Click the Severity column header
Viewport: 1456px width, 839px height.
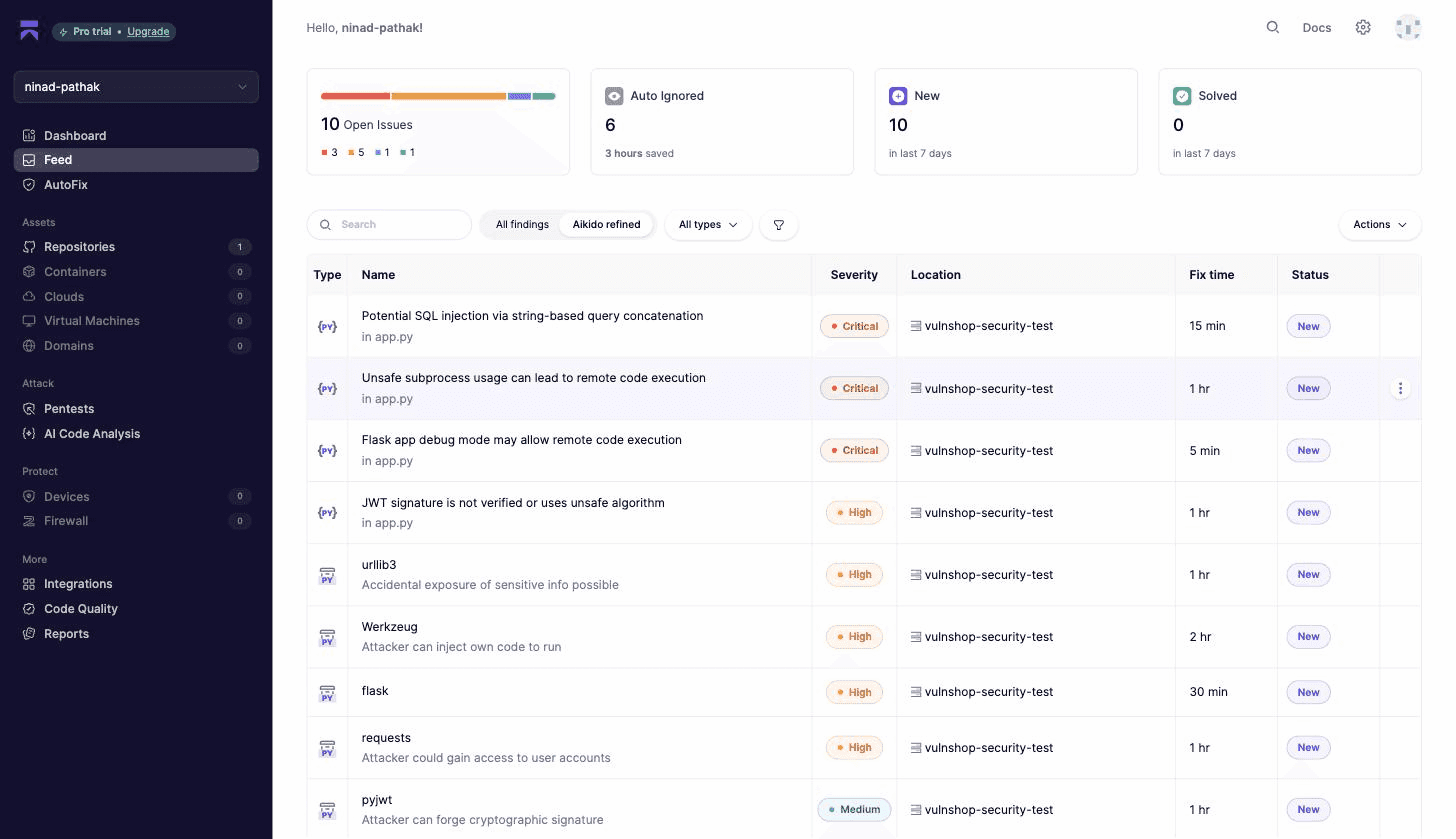pyautogui.click(x=854, y=275)
